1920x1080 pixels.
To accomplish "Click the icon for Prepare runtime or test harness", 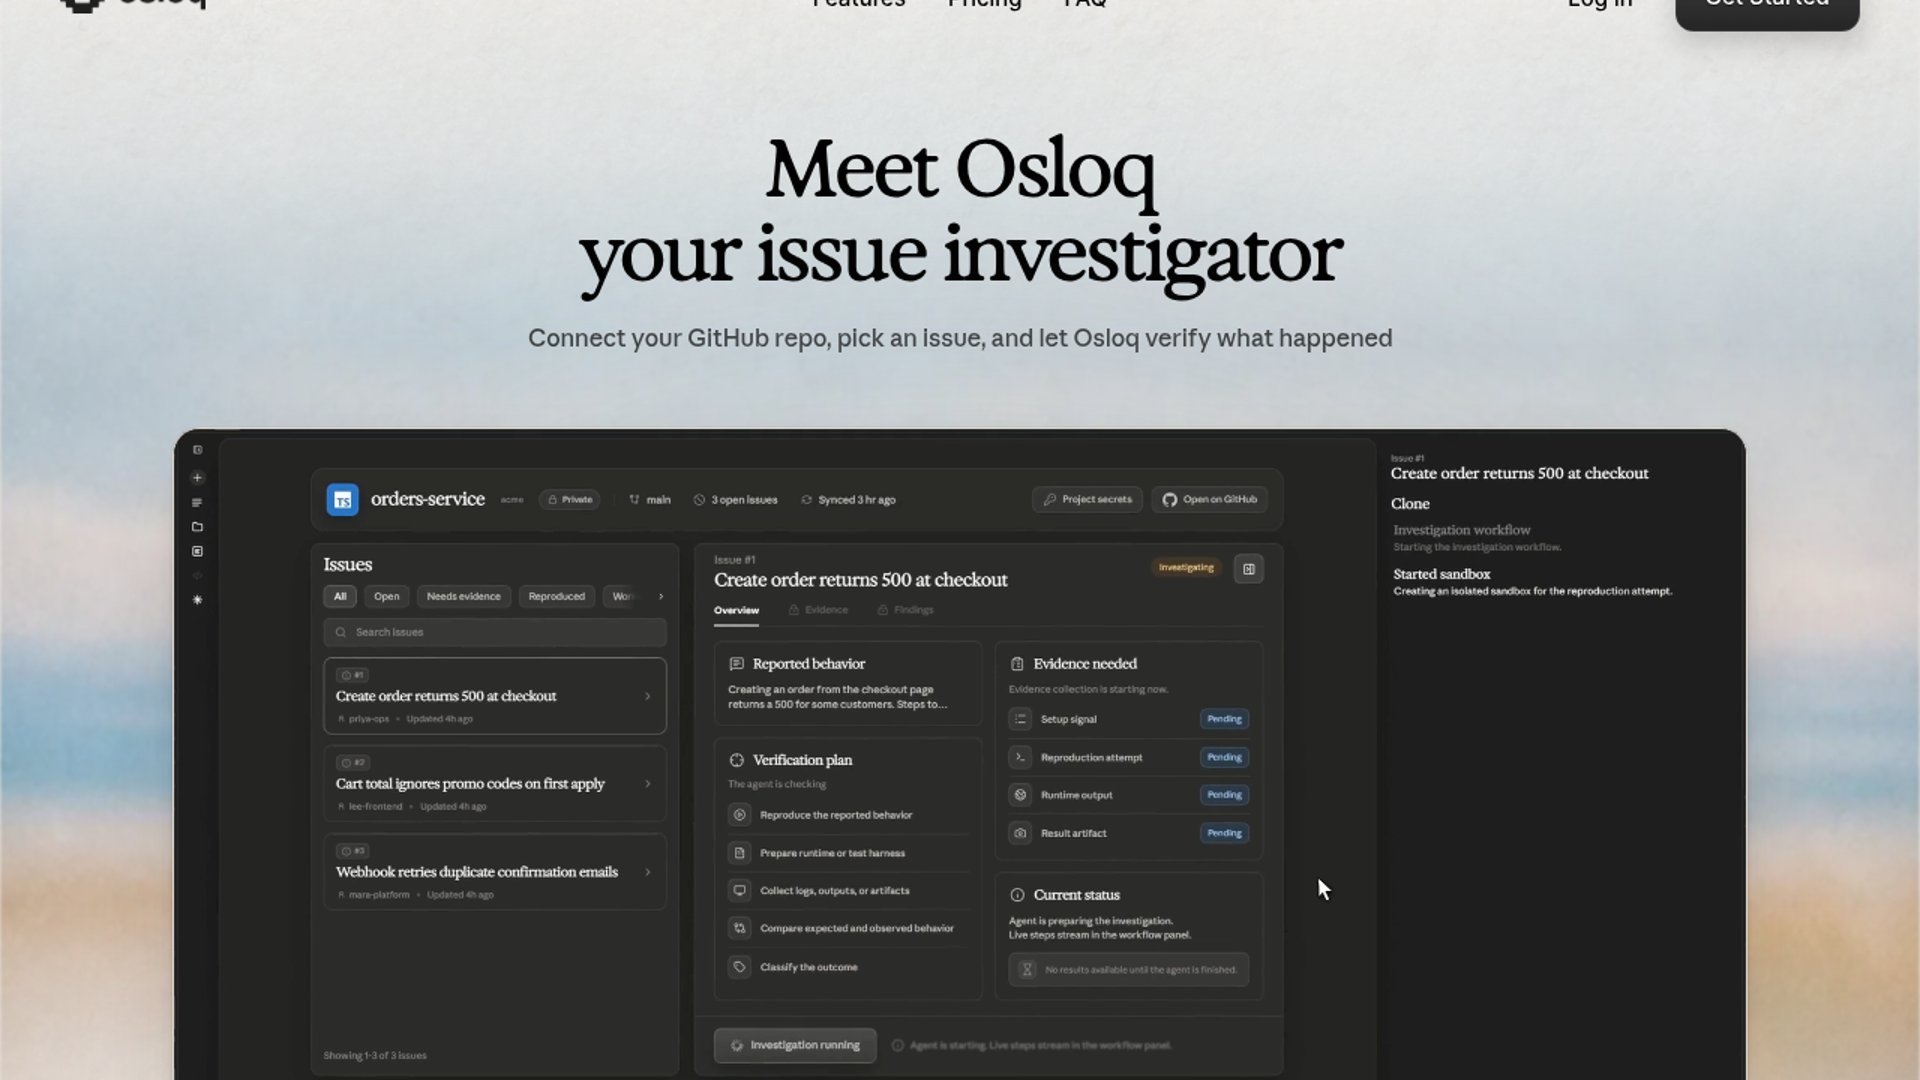I will click(x=740, y=853).
